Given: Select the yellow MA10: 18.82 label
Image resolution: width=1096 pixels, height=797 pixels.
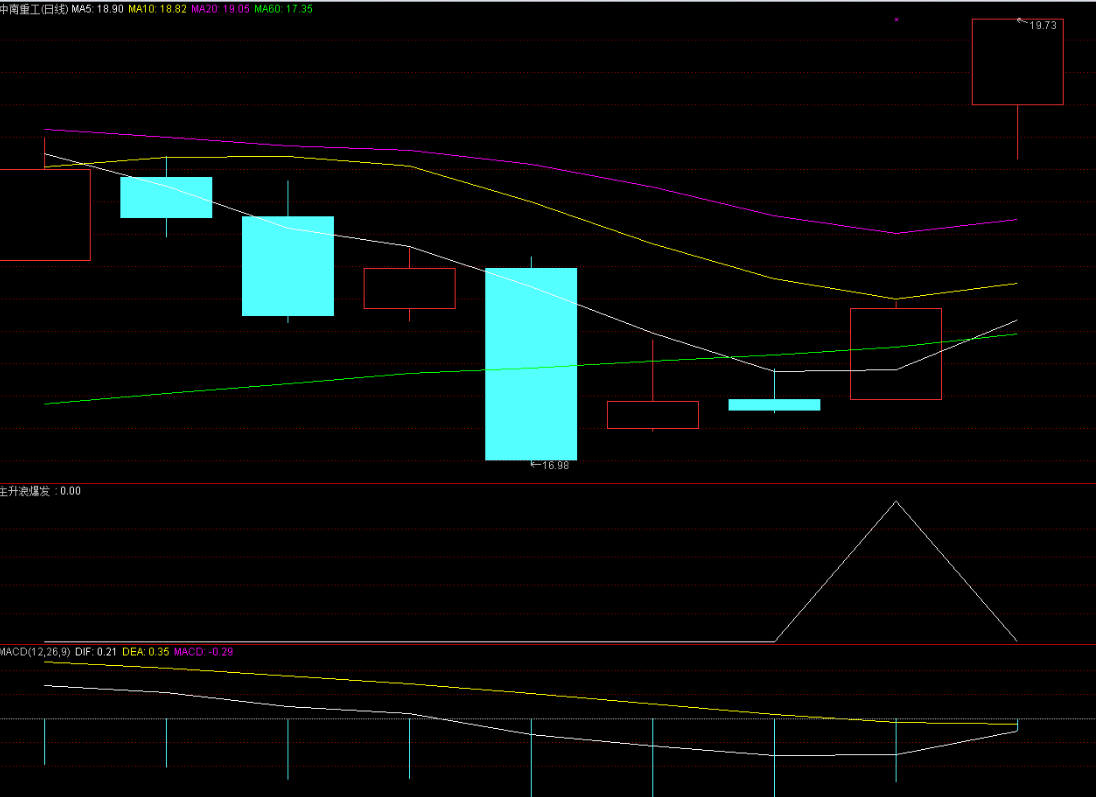Looking at the screenshot, I should (157, 9).
